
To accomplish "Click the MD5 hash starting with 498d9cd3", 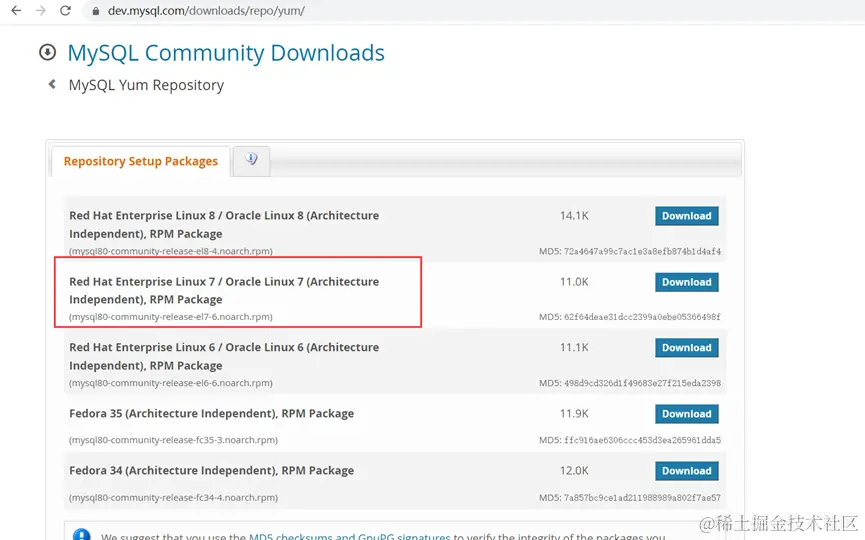I will coord(642,383).
